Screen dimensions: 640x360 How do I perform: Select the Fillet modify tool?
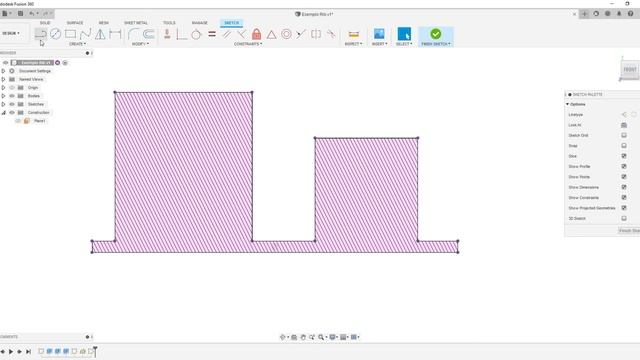tap(133, 34)
